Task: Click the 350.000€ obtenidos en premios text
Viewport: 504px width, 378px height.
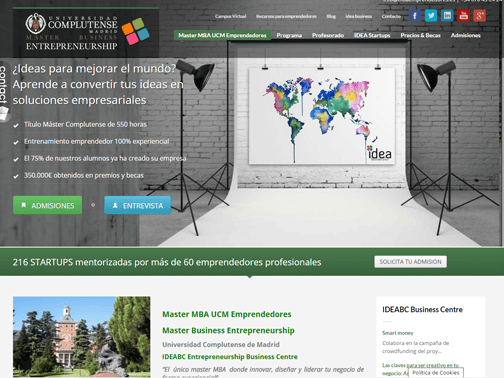Action: (84, 175)
